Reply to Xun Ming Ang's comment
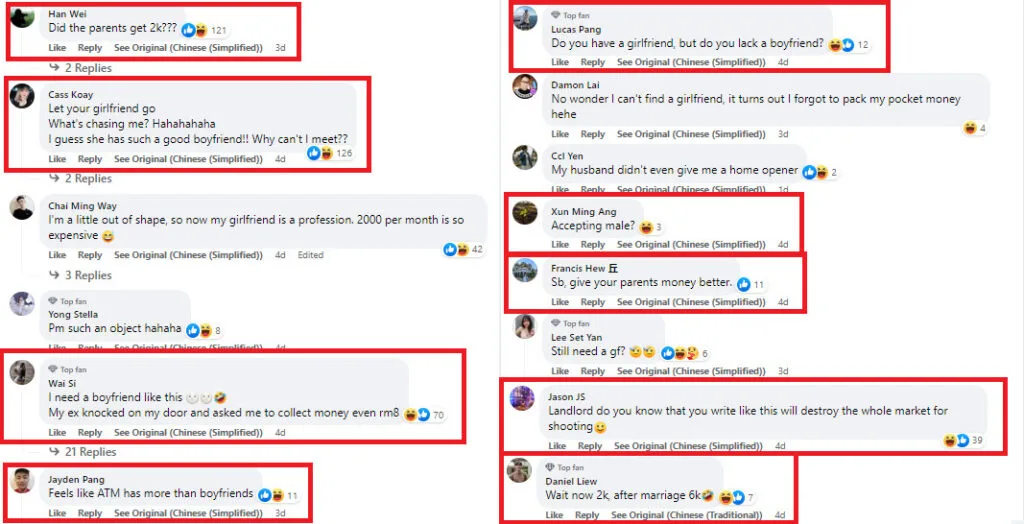Image resolution: width=1024 pixels, height=524 pixels. click(593, 244)
